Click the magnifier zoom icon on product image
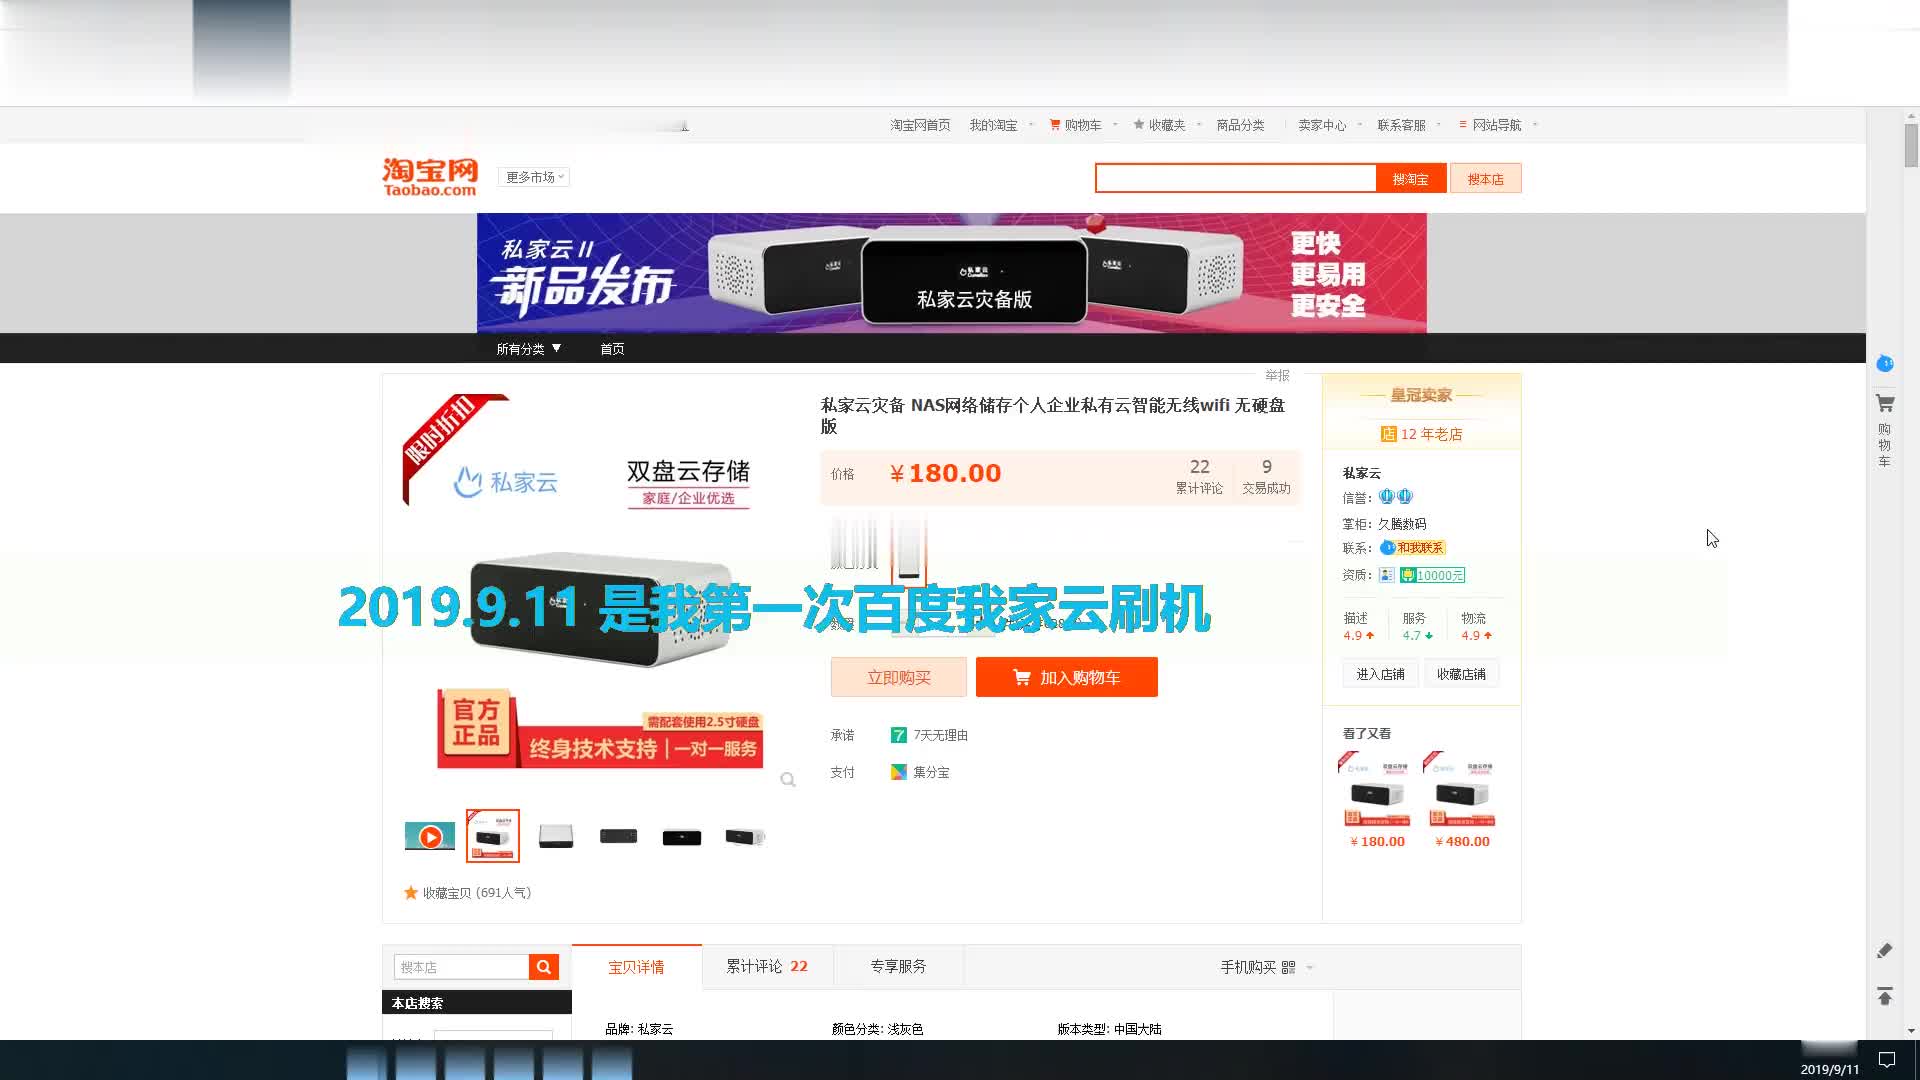The width and height of the screenshot is (1920, 1080). (788, 780)
